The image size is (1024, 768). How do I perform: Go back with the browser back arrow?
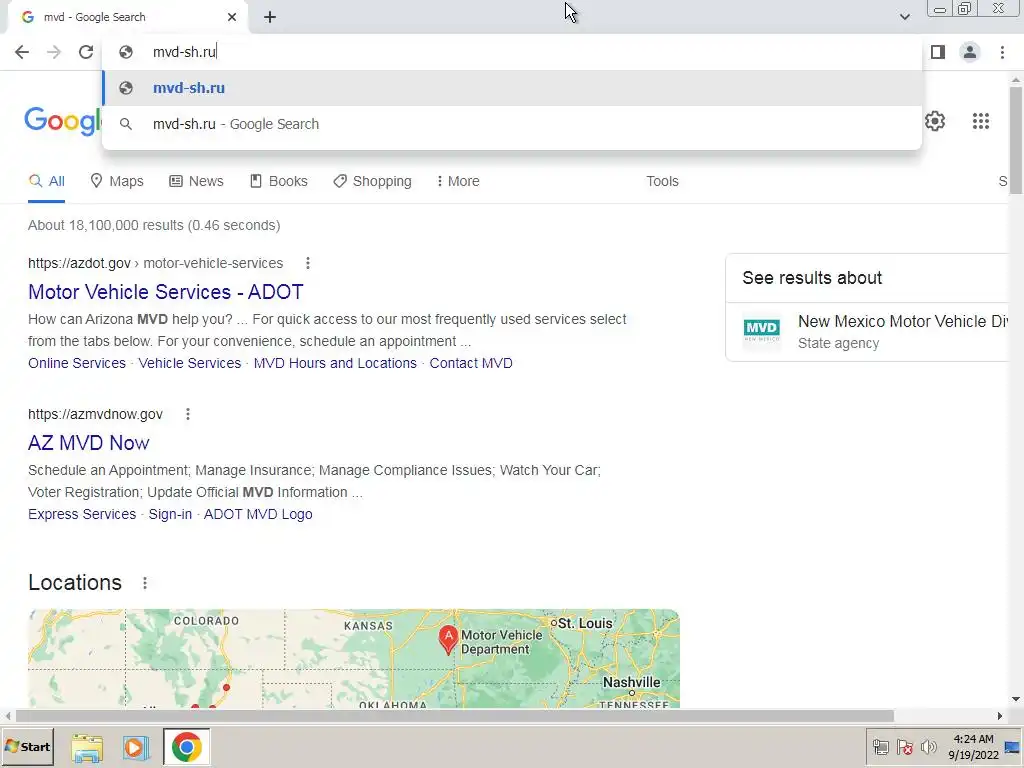pos(22,52)
